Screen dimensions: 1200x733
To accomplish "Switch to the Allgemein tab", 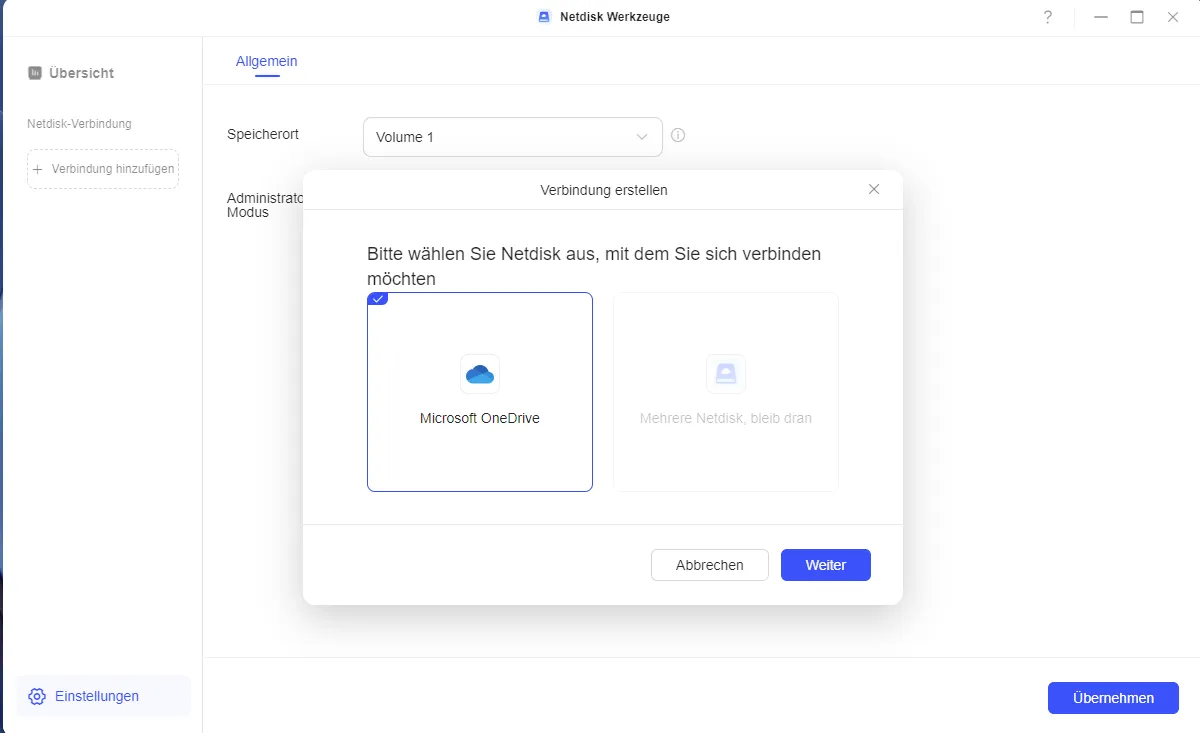I will (267, 61).
